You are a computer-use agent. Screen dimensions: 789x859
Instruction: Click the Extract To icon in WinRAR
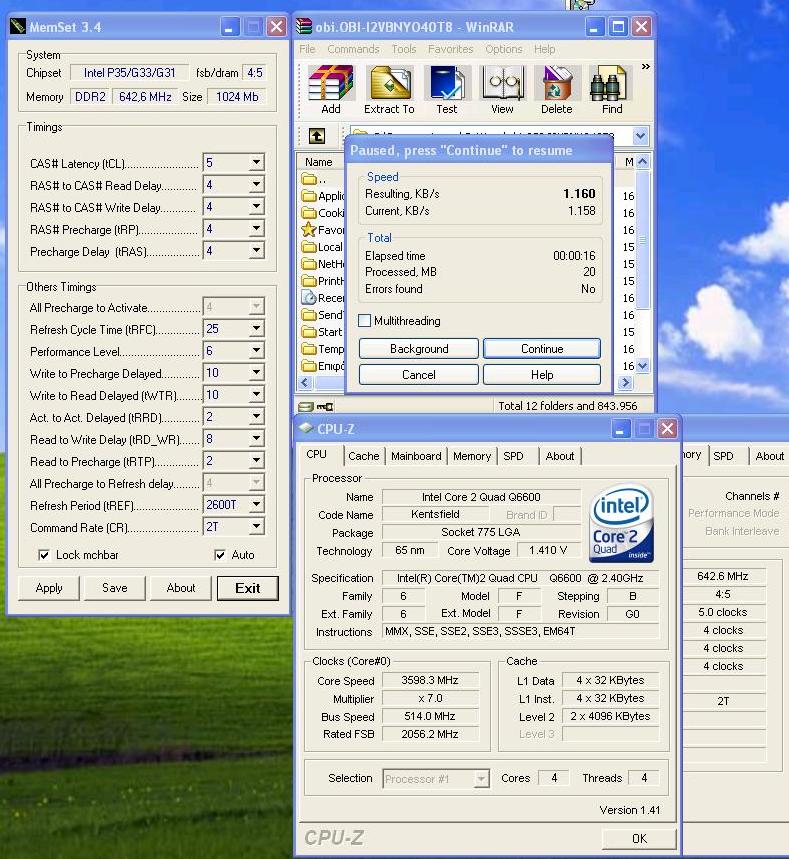click(x=390, y=83)
